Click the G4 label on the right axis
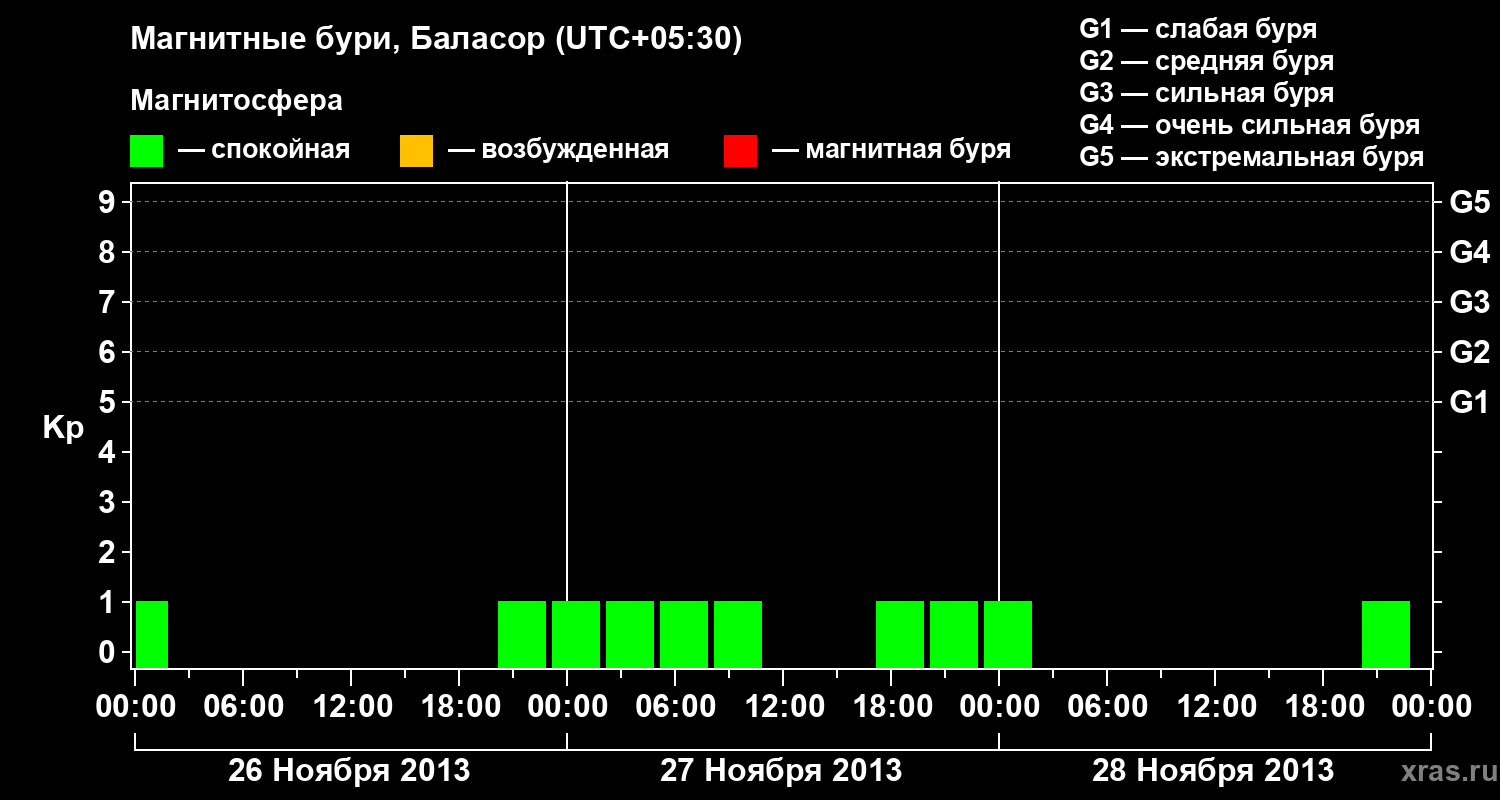Screen dimensions: 1500x800 tap(1469, 252)
